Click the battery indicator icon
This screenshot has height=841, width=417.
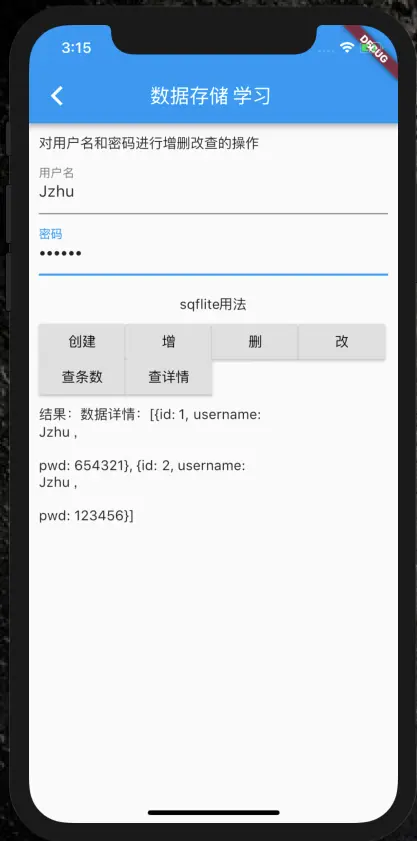pos(369,48)
